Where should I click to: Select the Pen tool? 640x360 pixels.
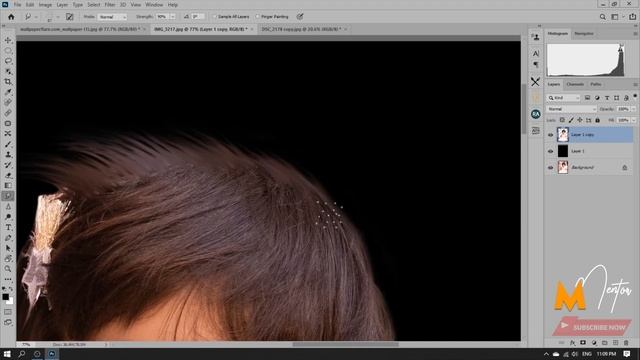(8, 238)
